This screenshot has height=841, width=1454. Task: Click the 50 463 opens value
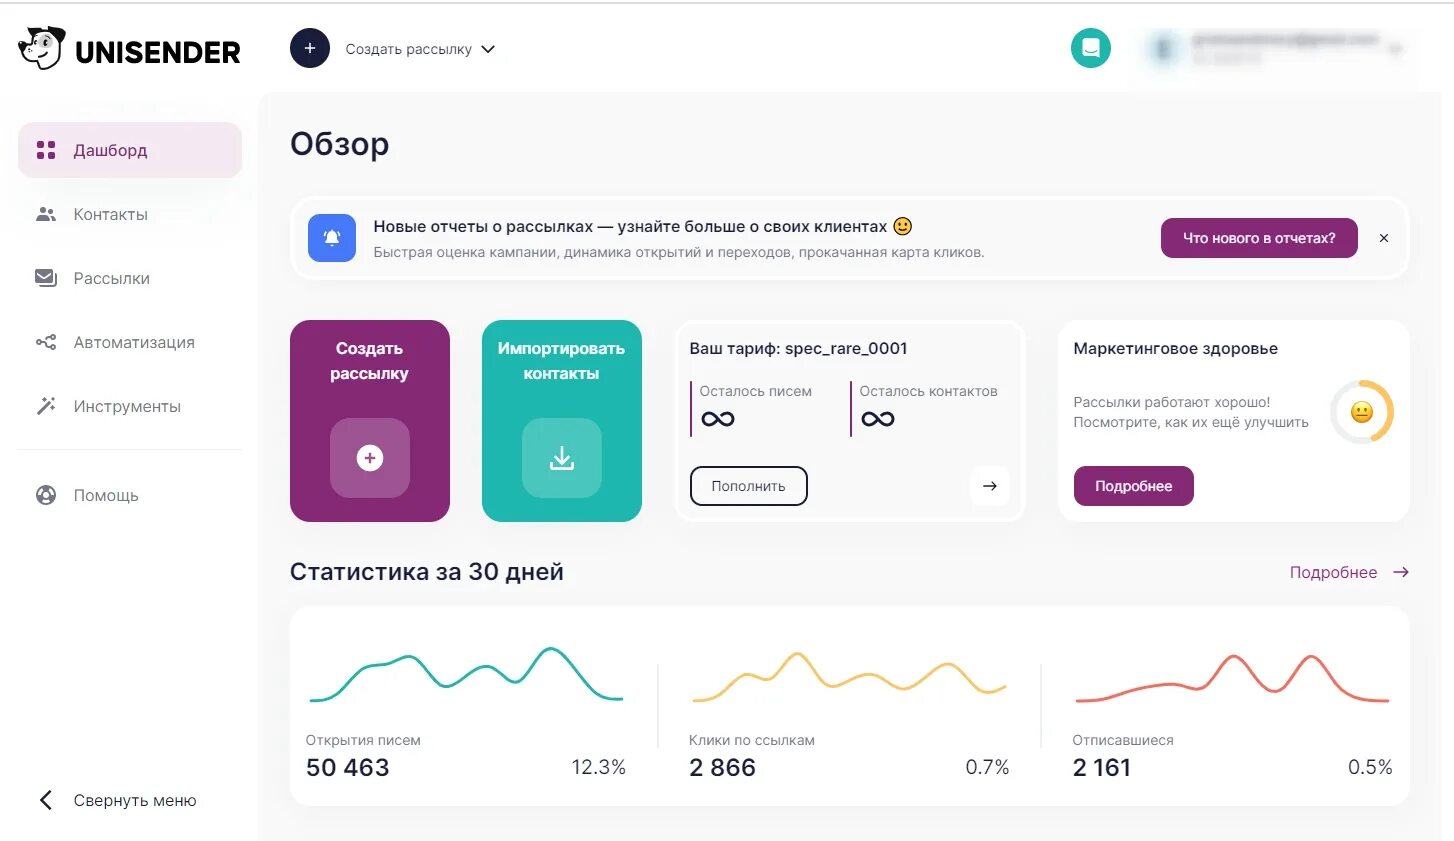pos(347,768)
